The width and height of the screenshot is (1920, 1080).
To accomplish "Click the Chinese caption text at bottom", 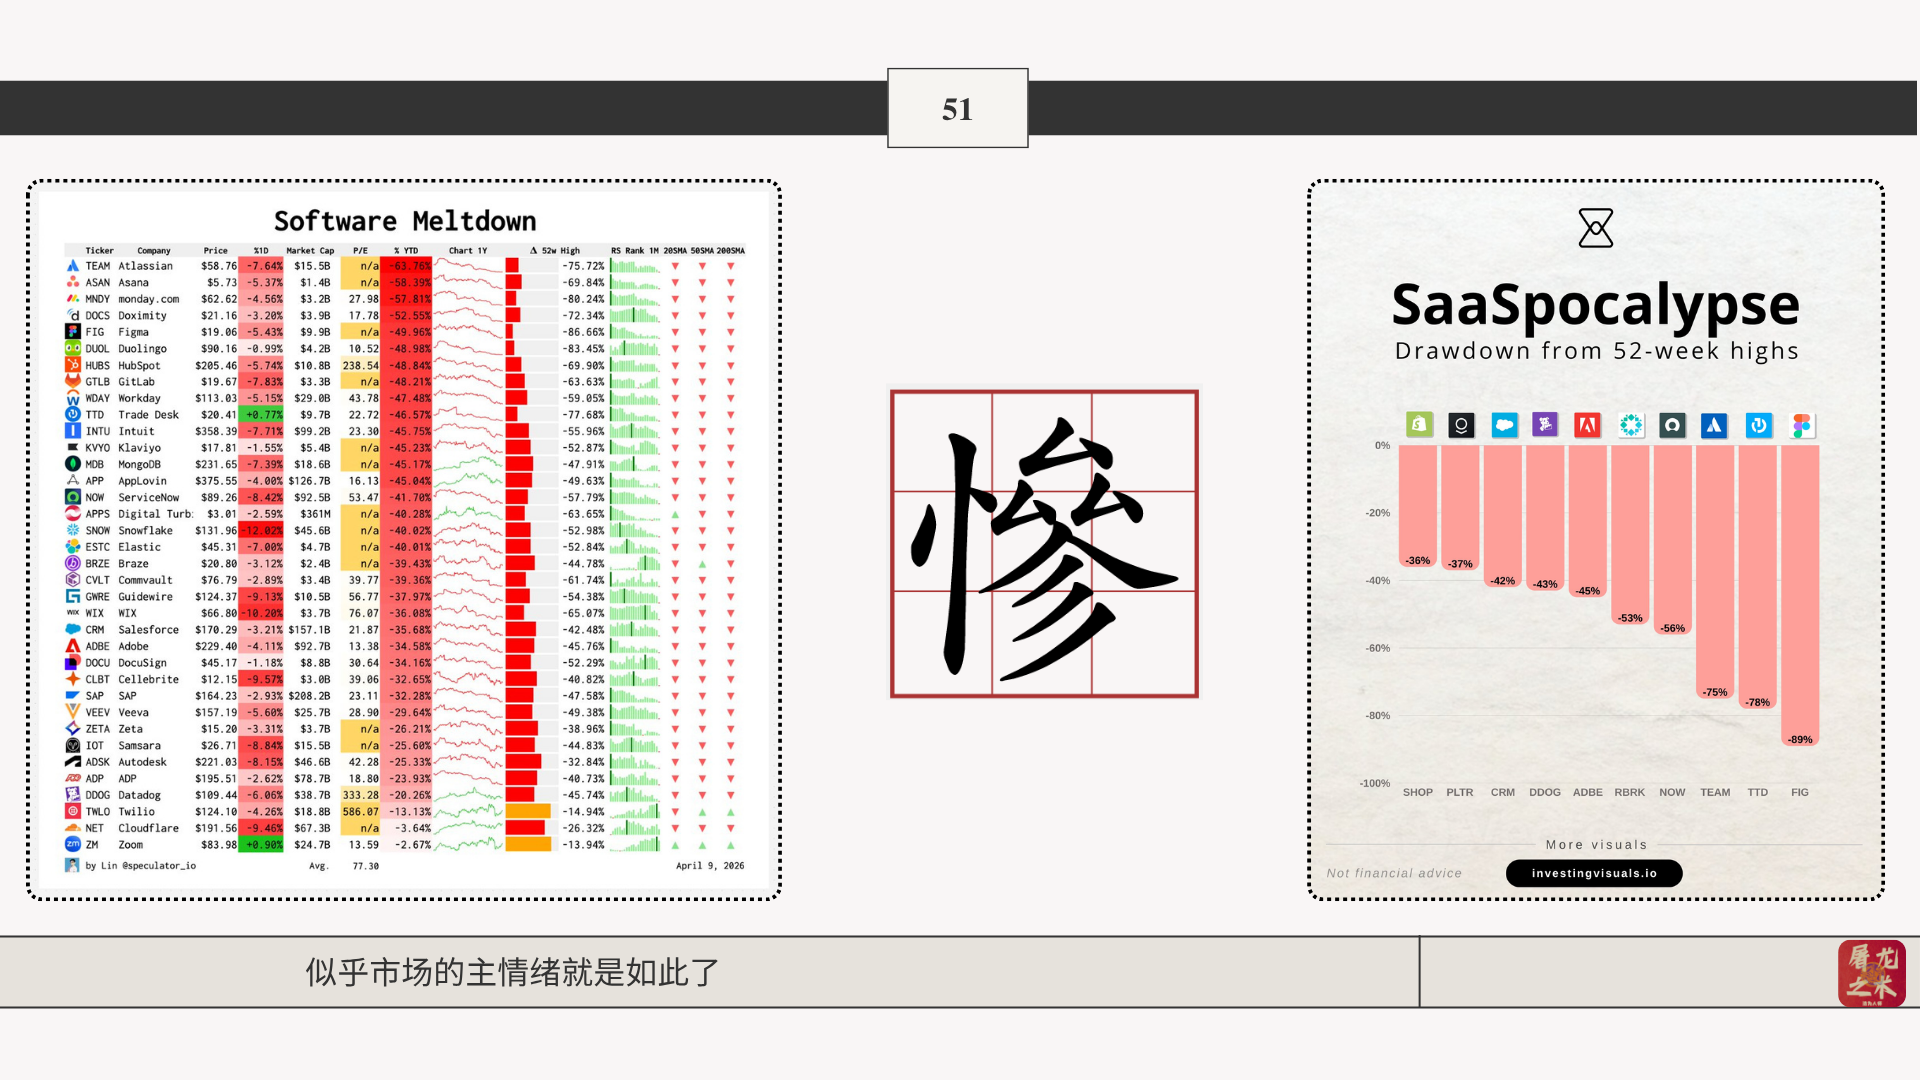I will pos(512,972).
